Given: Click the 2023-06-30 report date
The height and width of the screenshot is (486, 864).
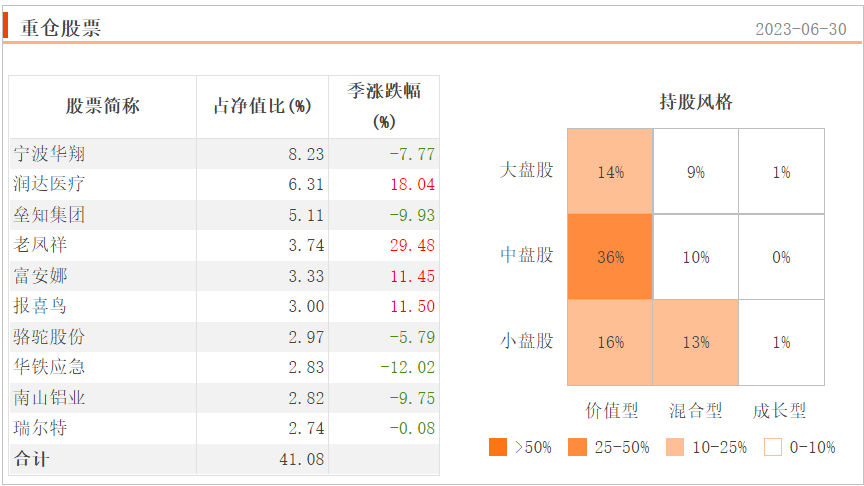Looking at the screenshot, I should pos(801,29).
